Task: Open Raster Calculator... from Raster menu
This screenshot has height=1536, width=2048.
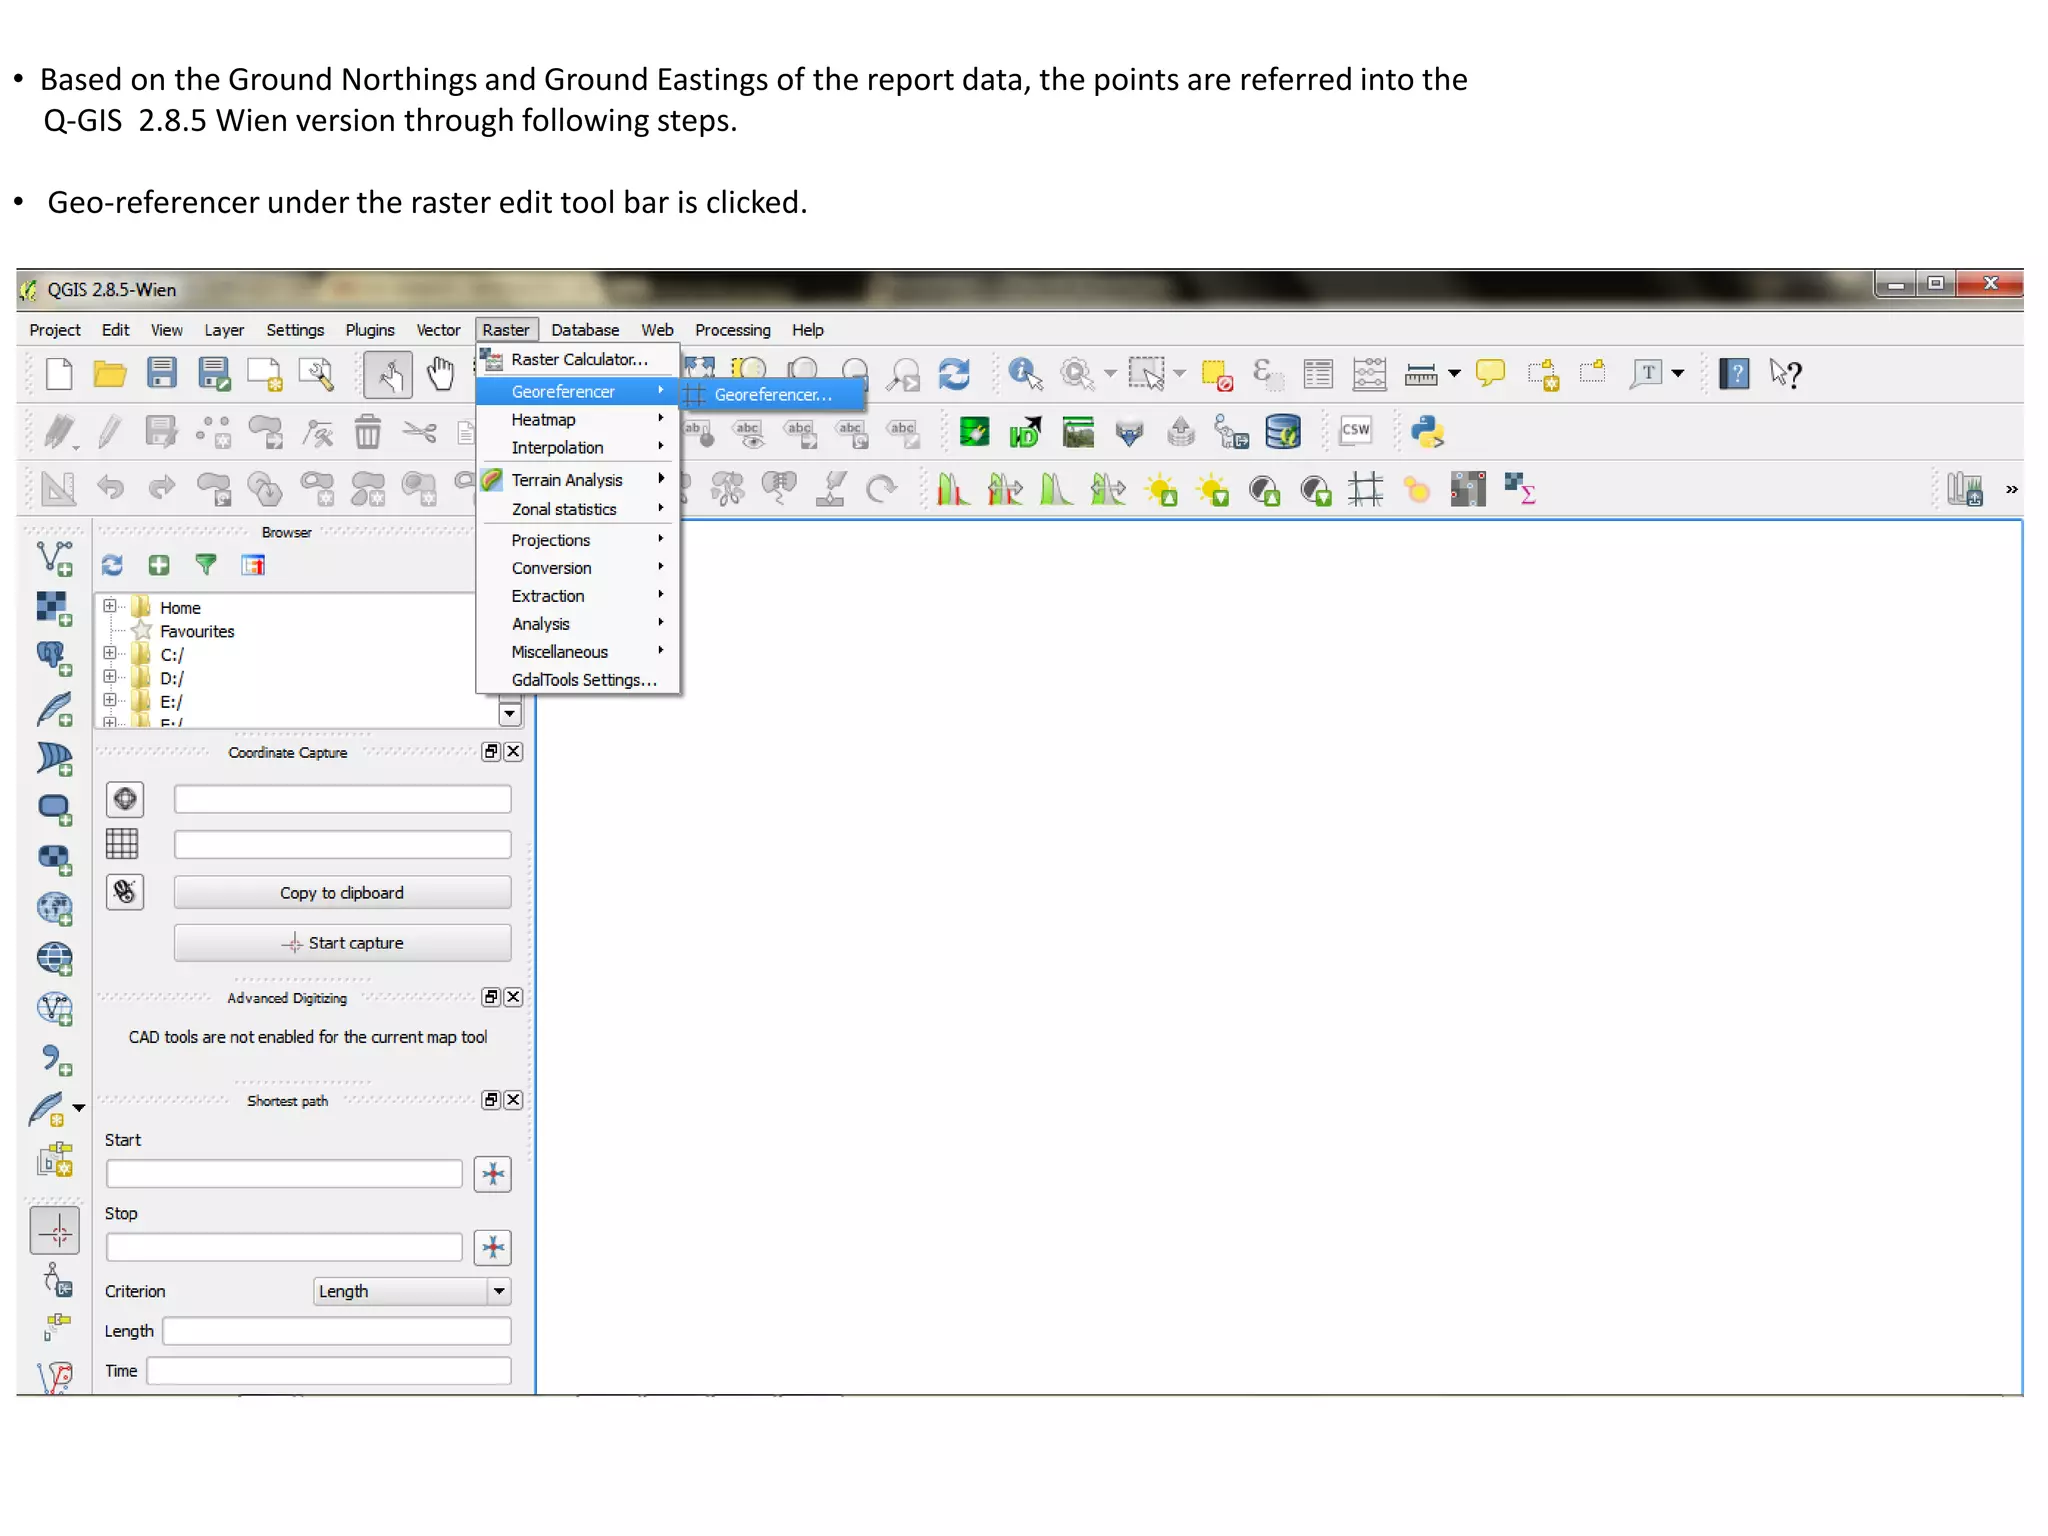Action: coord(578,359)
